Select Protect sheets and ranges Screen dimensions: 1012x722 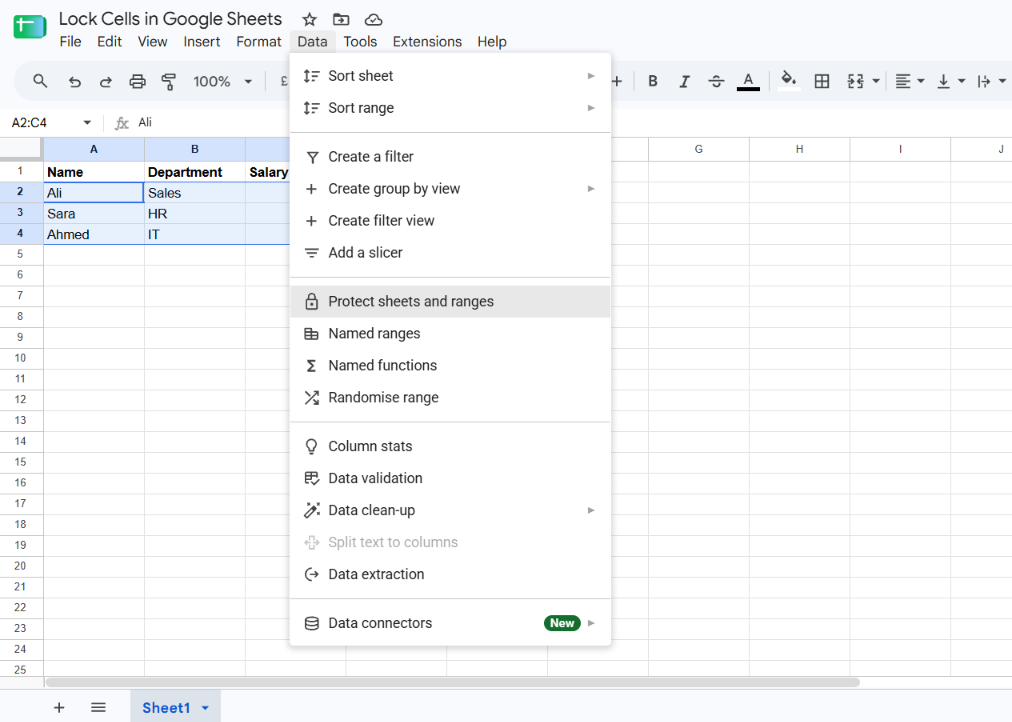(450, 301)
